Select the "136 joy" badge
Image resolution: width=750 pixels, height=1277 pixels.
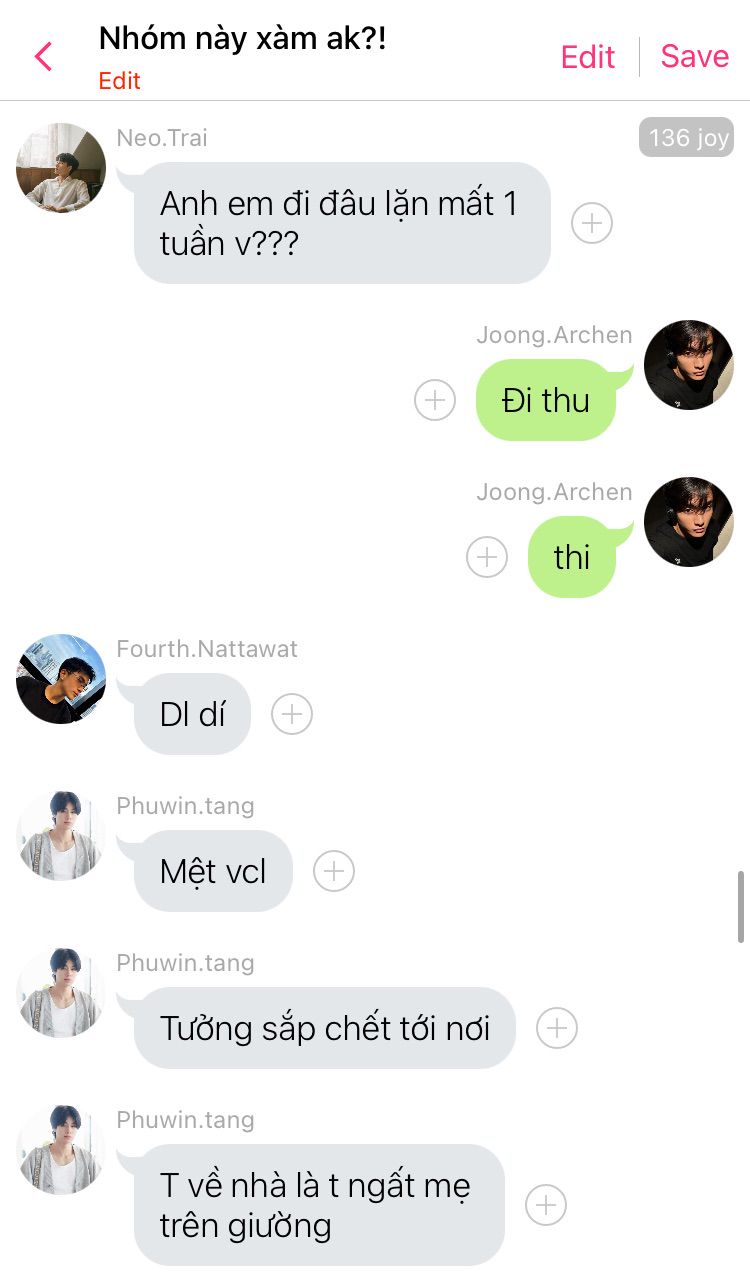pyautogui.click(x=686, y=138)
